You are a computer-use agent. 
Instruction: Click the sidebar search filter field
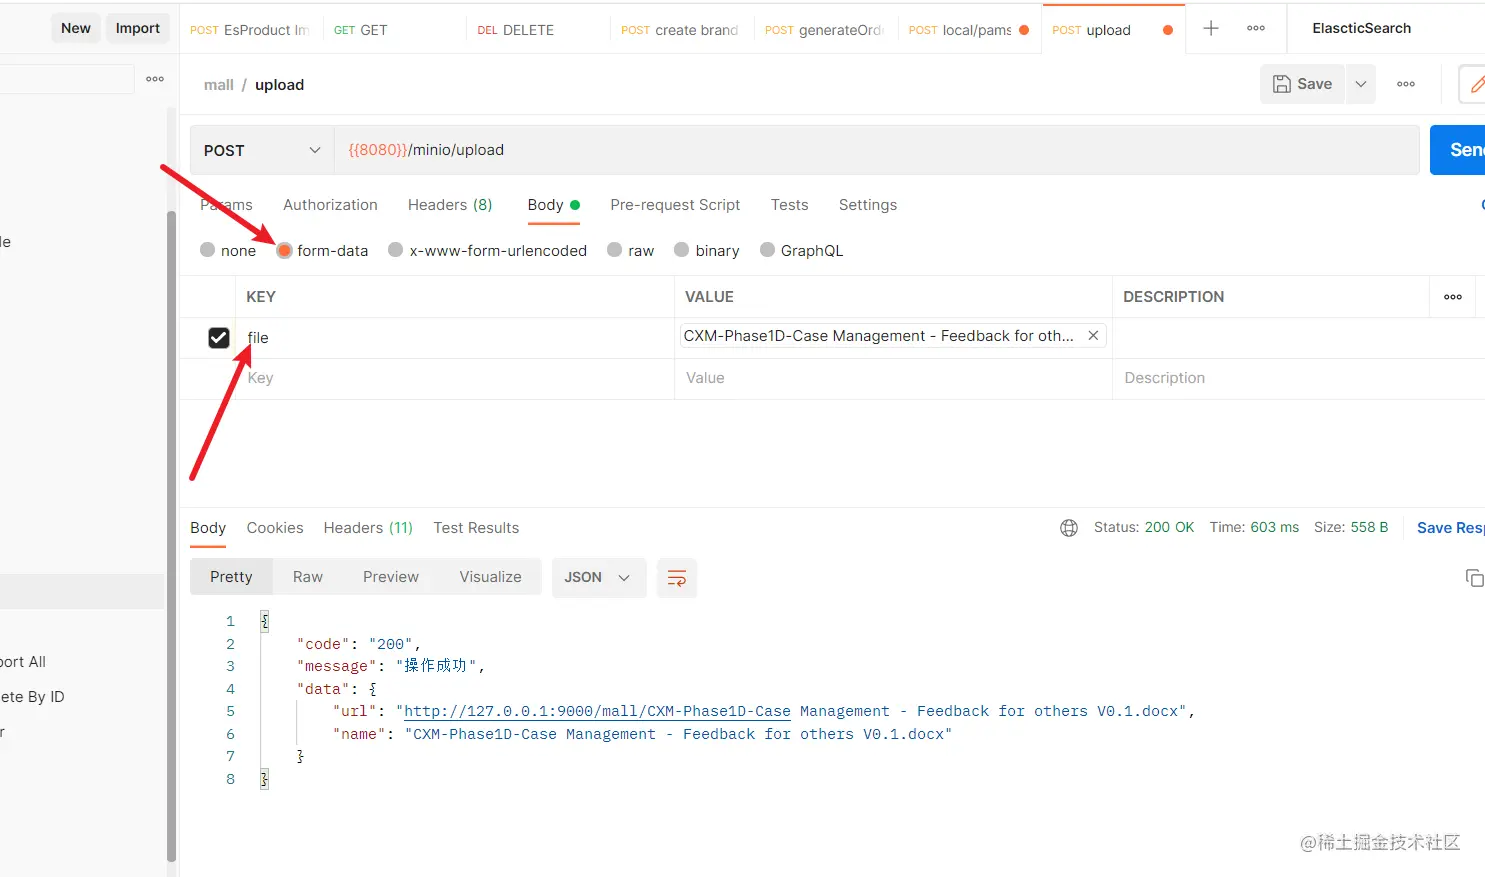tap(66, 79)
